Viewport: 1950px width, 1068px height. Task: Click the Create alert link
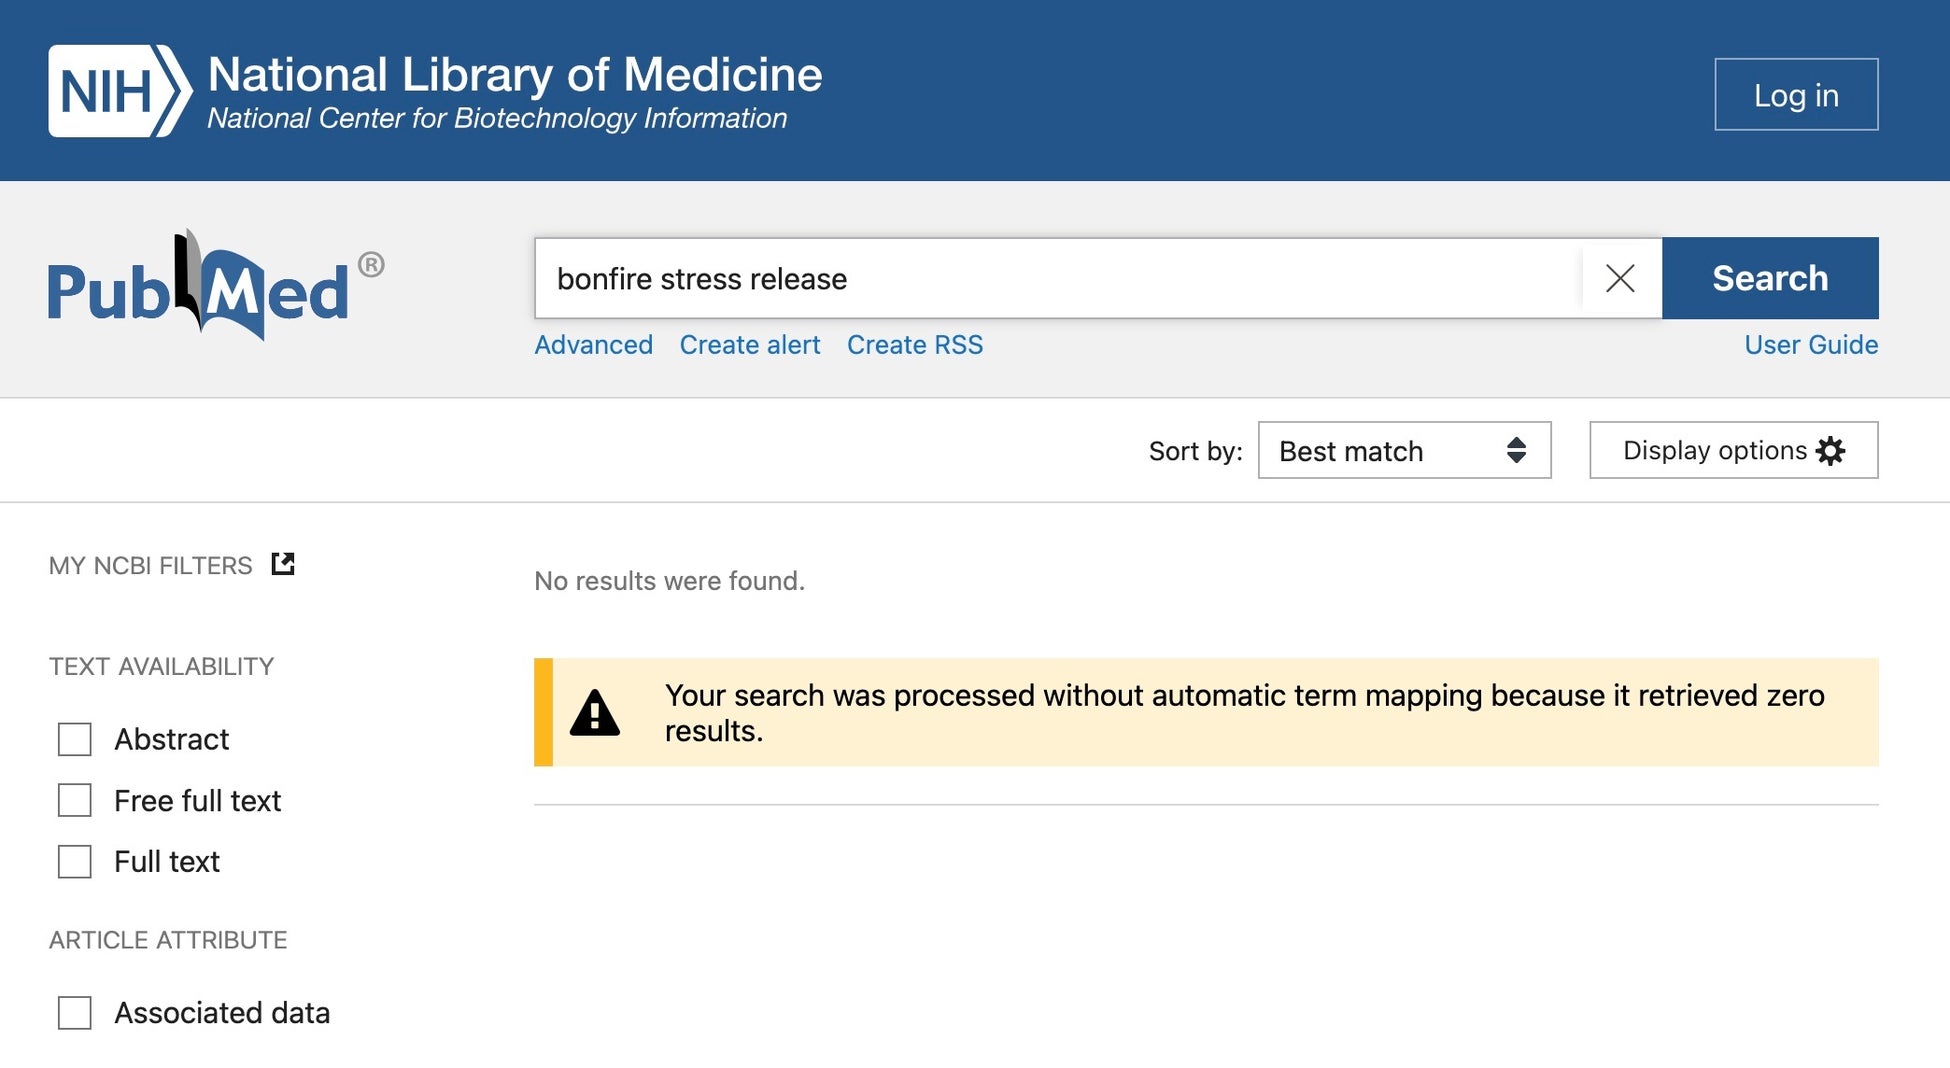click(x=749, y=345)
